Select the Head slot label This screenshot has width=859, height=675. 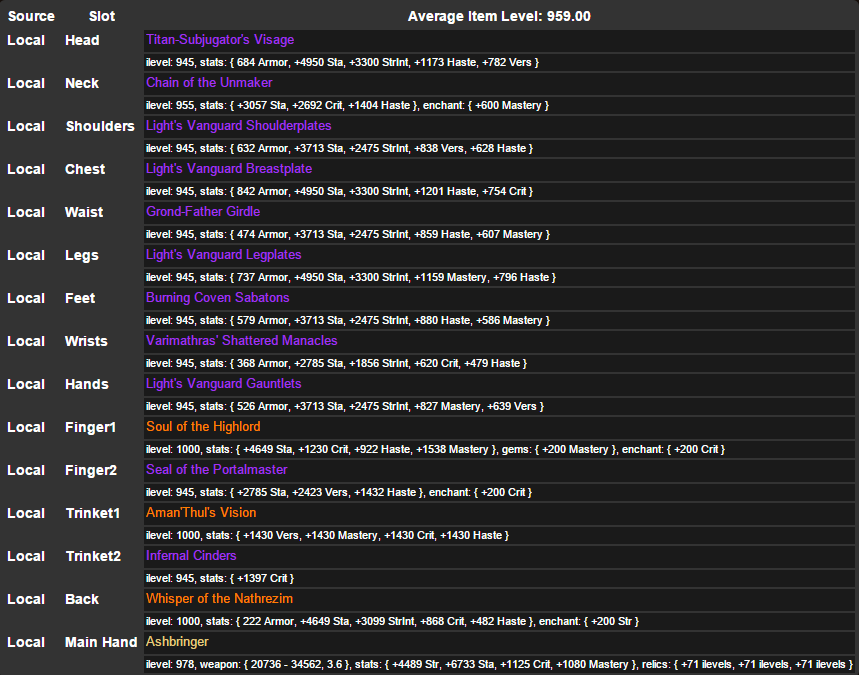tap(82, 41)
